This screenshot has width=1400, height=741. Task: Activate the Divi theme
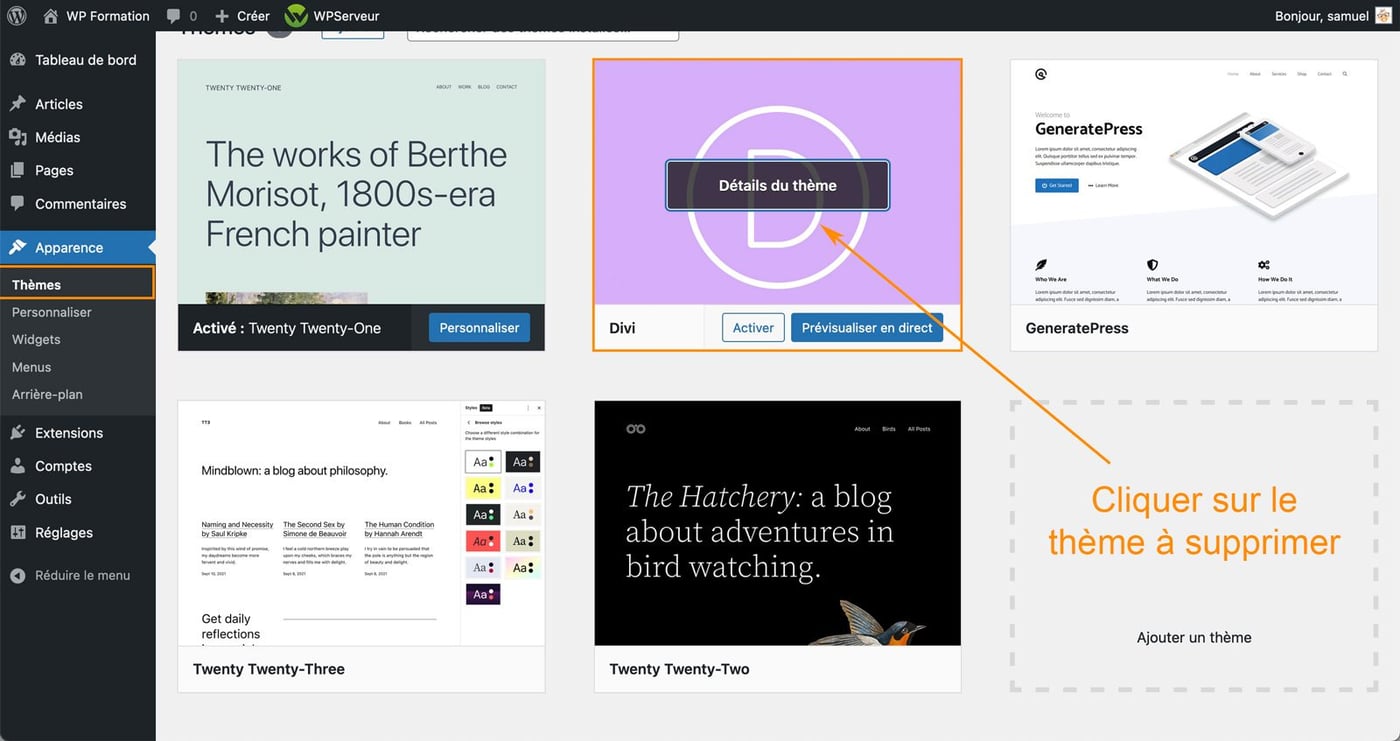752,327
